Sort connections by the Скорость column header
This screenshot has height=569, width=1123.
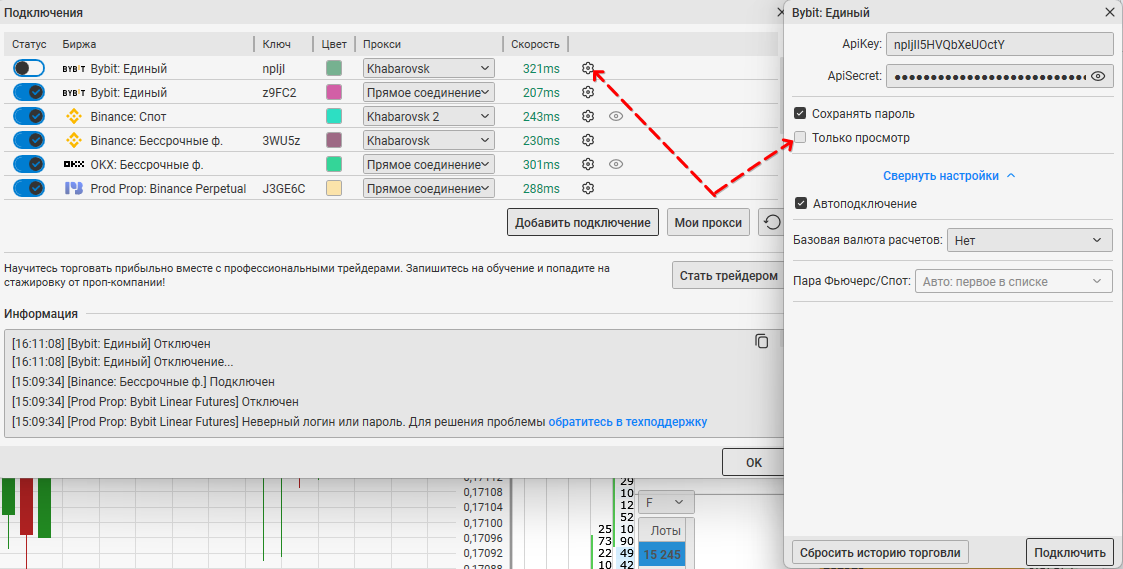(x=535, y=44)
